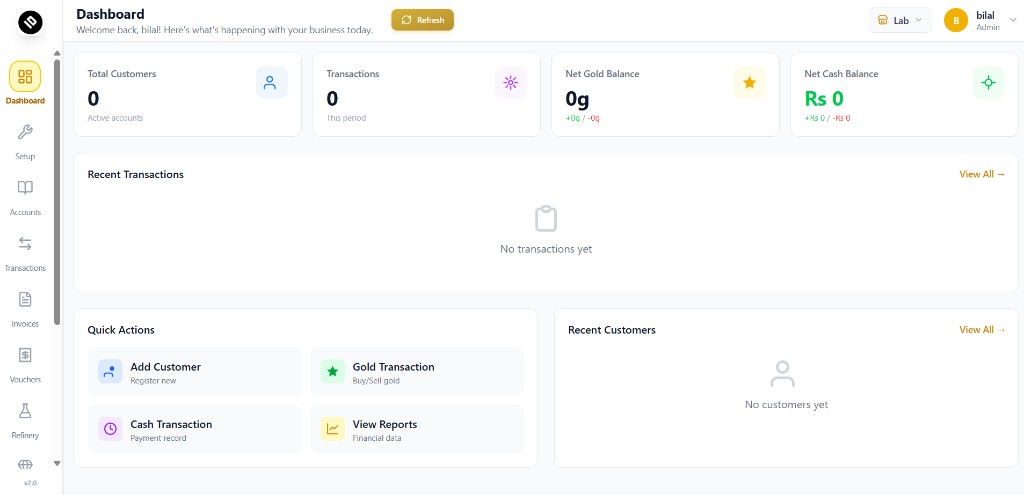Image resolution: width=1024 pixels, height=495 pixels.
Task: Click the Rs 0 cash balance value
Action: point(824,99)
